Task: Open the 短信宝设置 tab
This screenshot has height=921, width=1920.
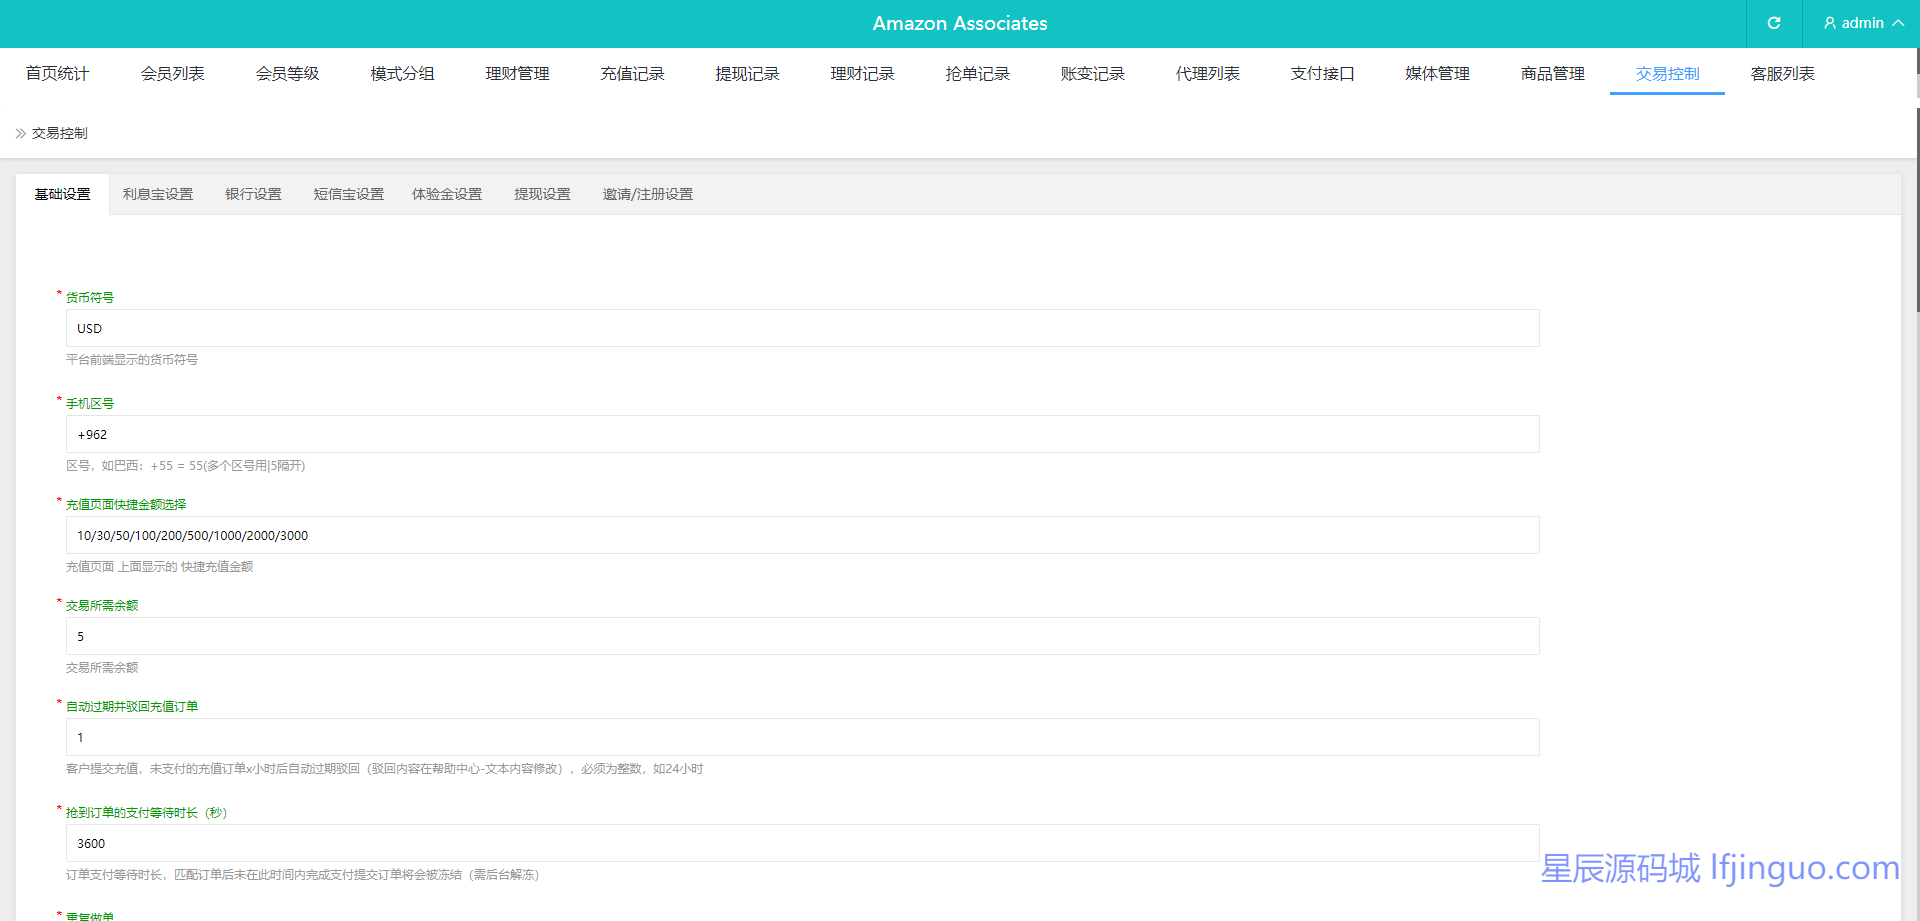Action: click(348, 194)
